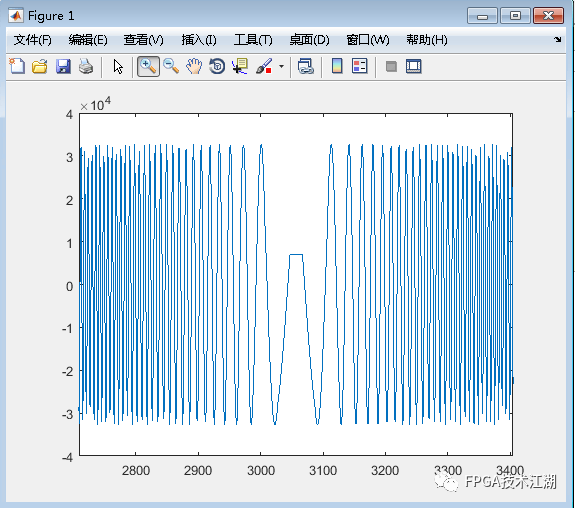Select the Data Cursor tool

(240, 66)
